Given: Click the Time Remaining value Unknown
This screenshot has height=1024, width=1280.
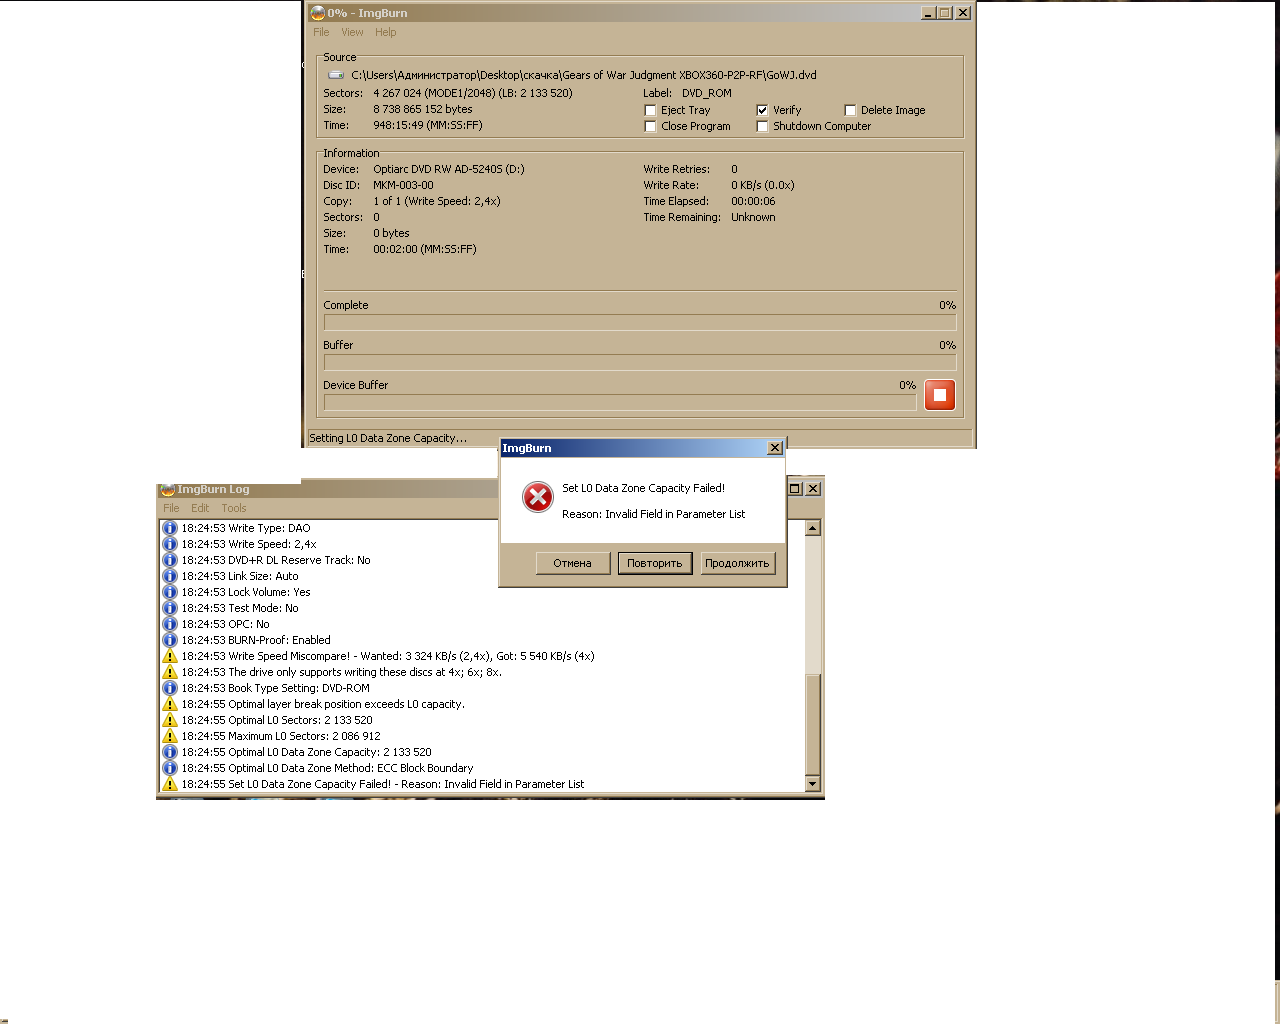Looking at the screenshot, I should (753, 217).
